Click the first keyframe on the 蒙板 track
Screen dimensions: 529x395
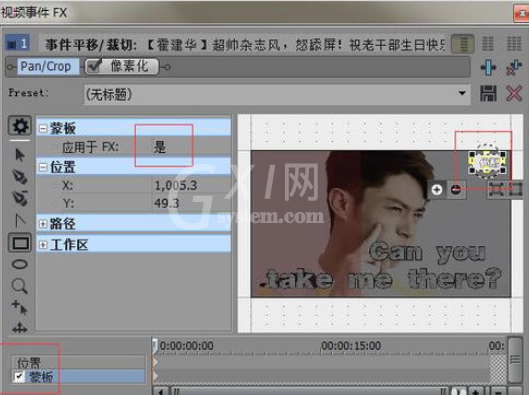point(155,376)
